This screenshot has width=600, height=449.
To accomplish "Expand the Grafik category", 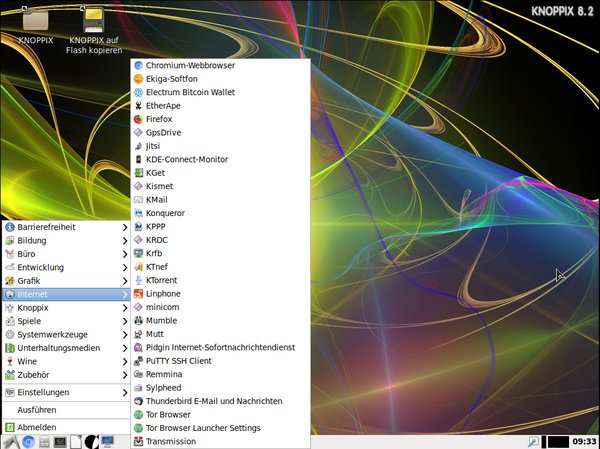I will pos(66,281).
